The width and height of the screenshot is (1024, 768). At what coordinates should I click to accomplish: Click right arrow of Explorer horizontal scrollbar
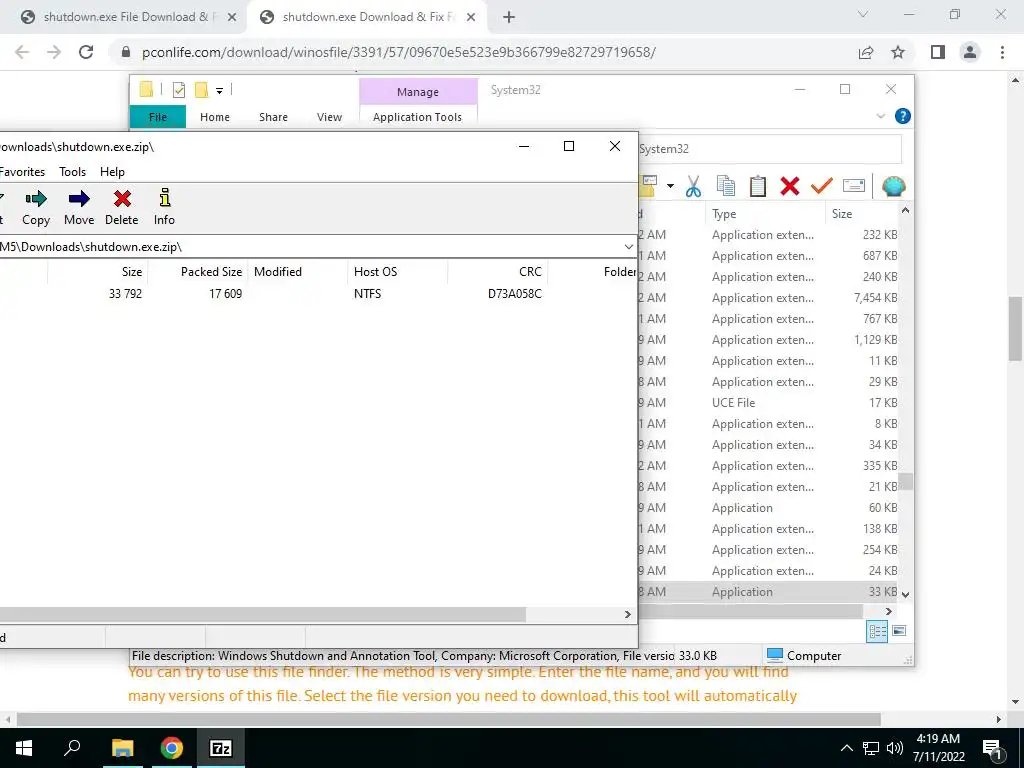[x=888, y=611]
